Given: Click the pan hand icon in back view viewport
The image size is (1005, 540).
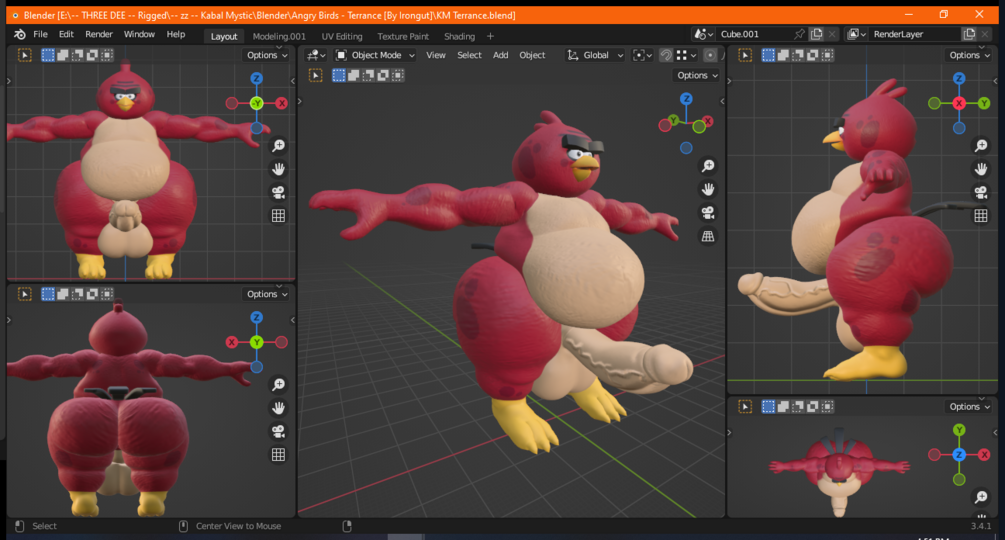Looking at the screenshot, I should click(x=278, y=408).
